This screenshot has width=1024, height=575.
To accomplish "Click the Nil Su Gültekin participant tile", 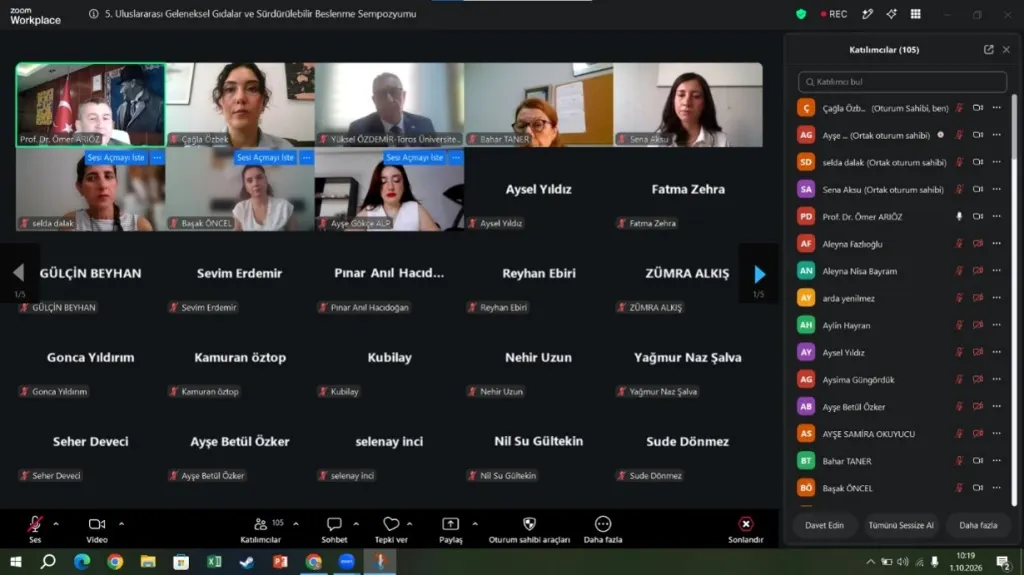I will 538,442.
